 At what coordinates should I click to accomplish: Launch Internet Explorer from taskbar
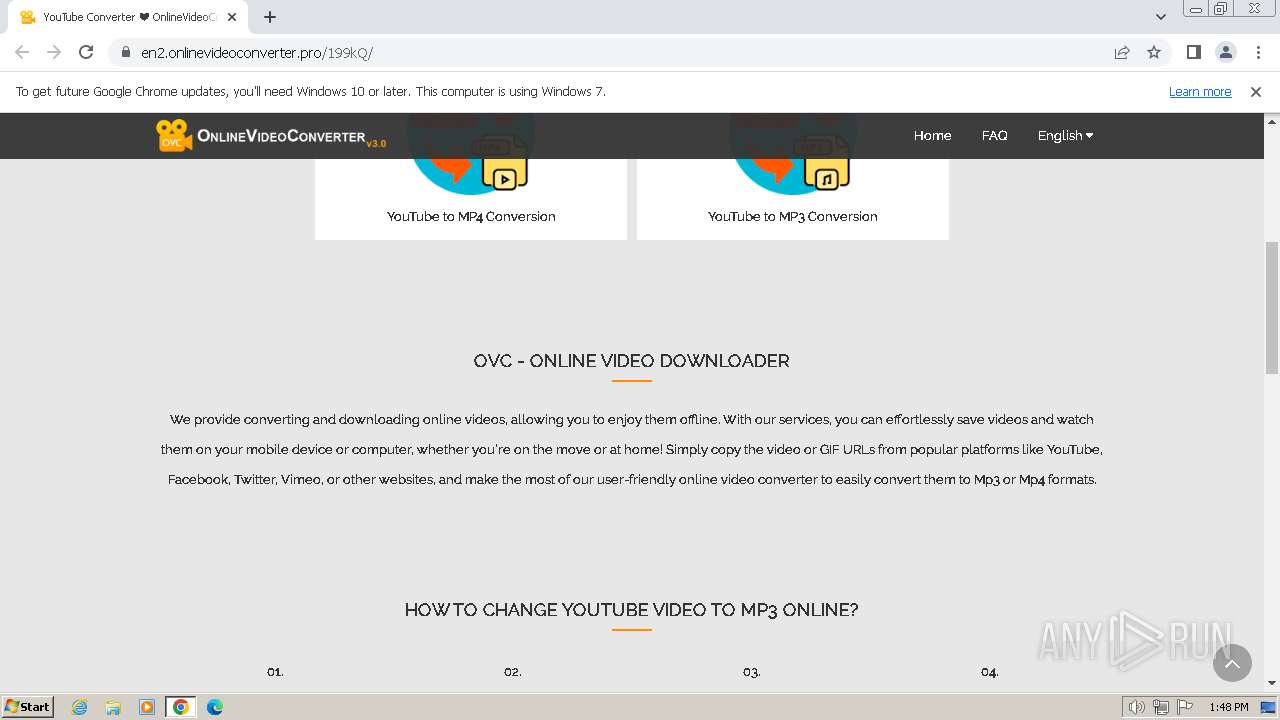click(80, 707)
